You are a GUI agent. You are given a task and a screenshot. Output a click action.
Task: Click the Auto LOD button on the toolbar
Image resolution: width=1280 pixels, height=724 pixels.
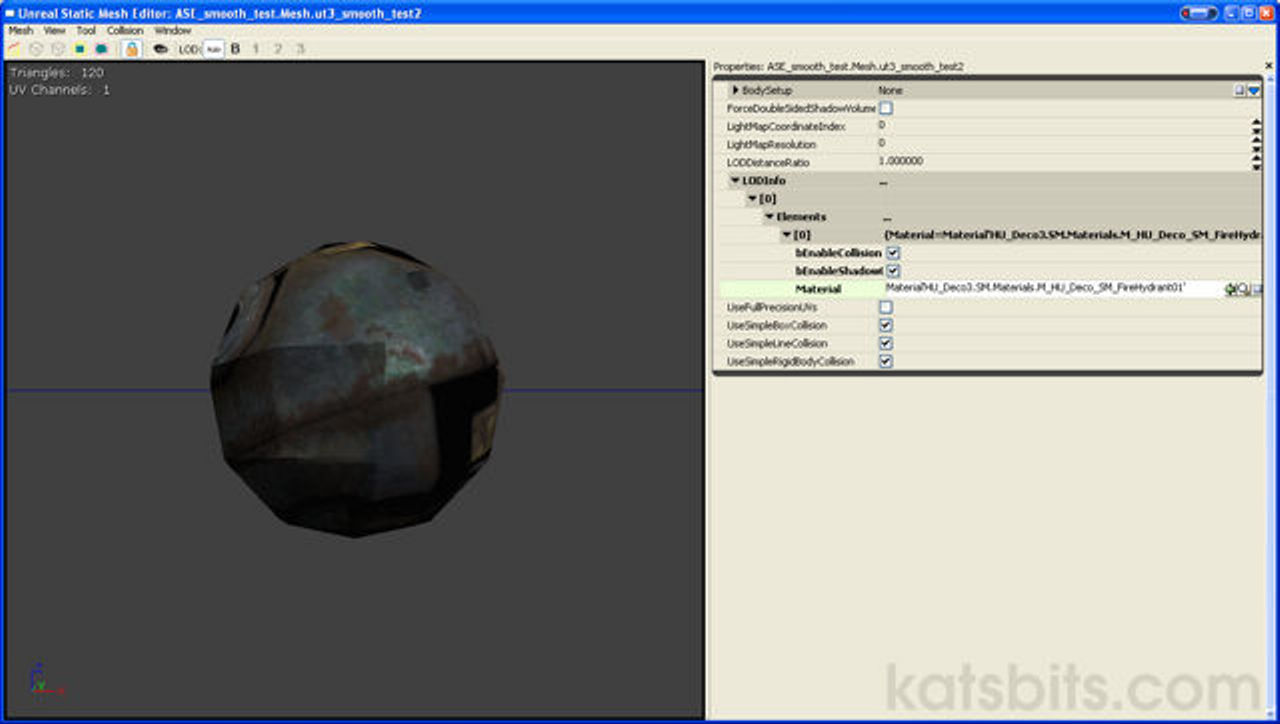(x=210, y=48)
